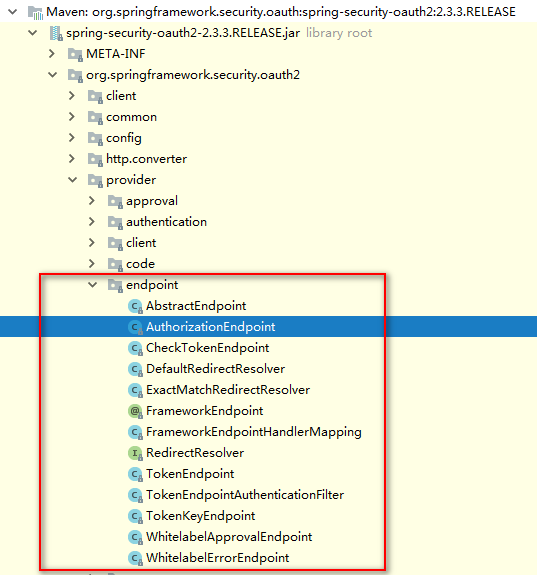This screenshot has height=575, width=537.
Task: Click the TokenEndpoint class icon
Action: [x=135, y=475]
